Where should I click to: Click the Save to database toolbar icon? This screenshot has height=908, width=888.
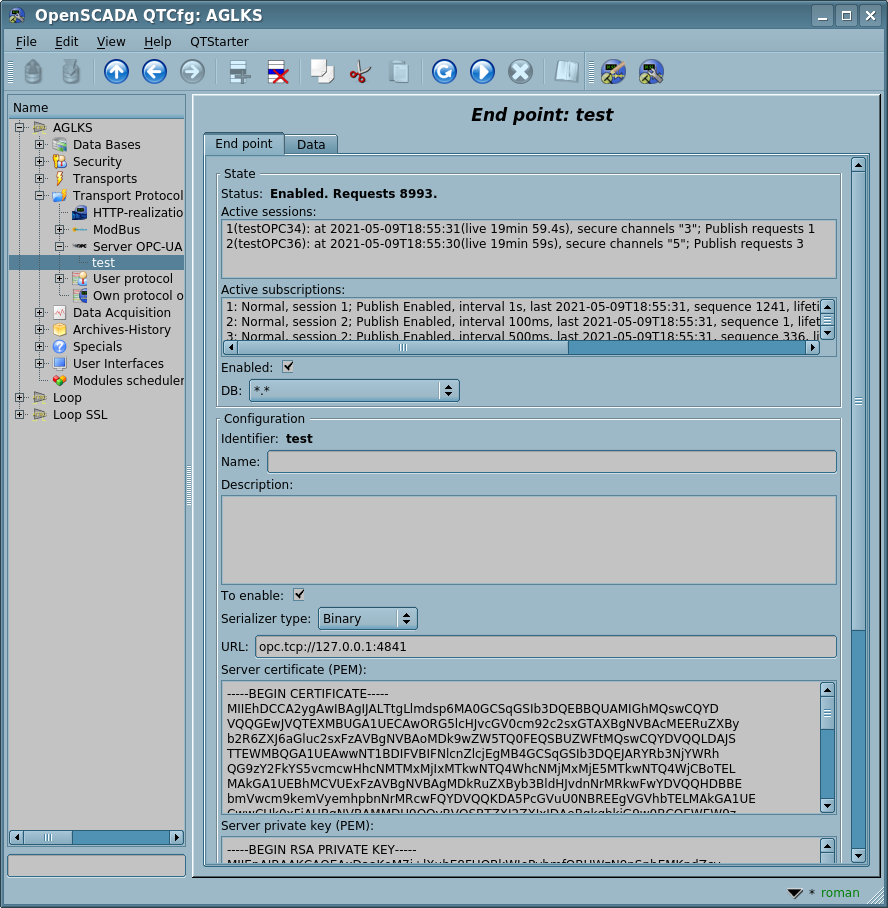[x=71, y=72]
